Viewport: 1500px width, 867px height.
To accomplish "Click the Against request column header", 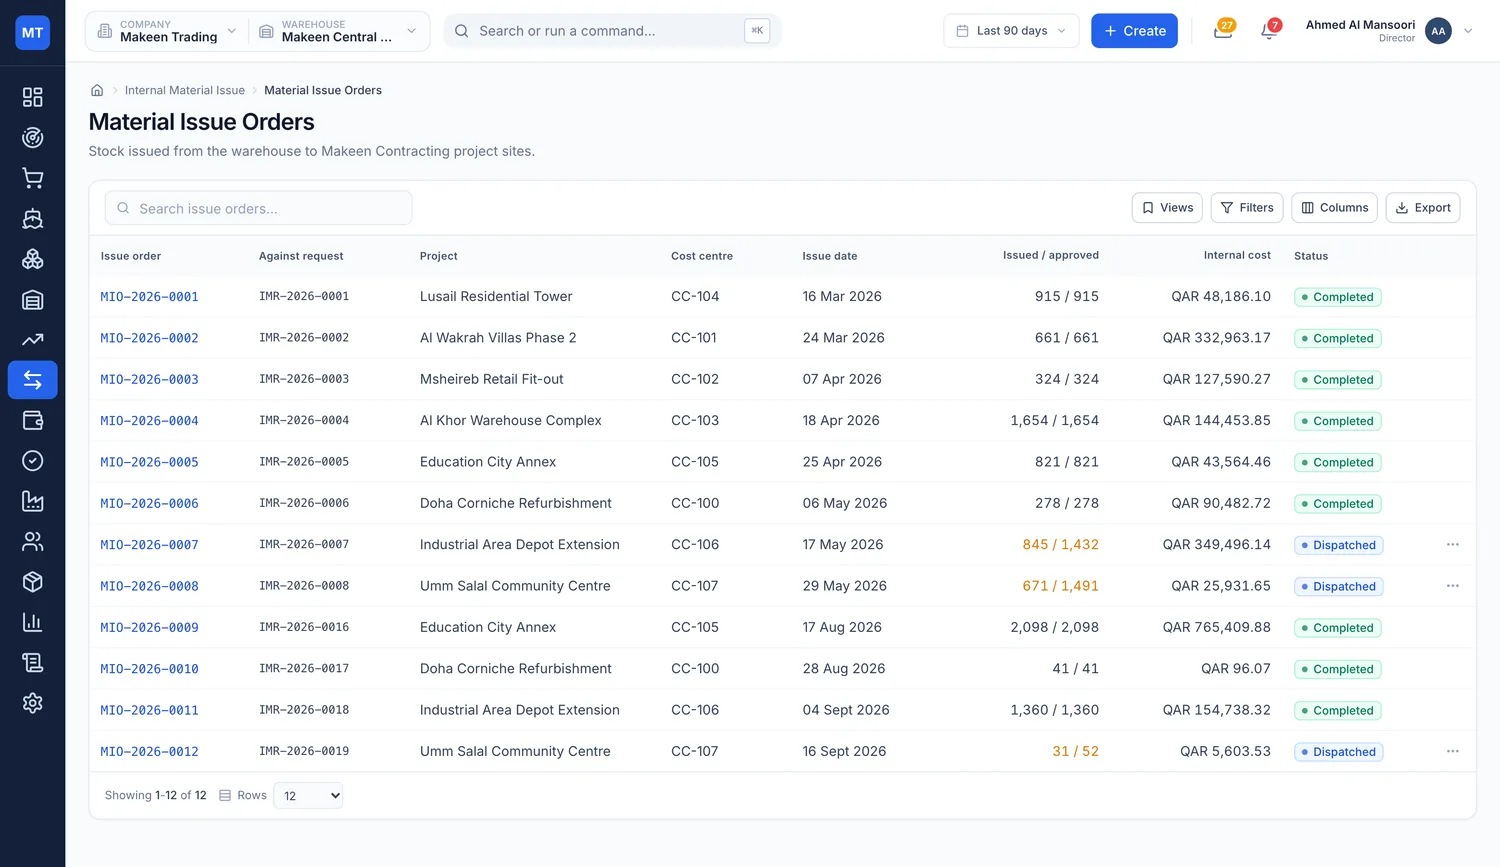I will coord(301,256).
